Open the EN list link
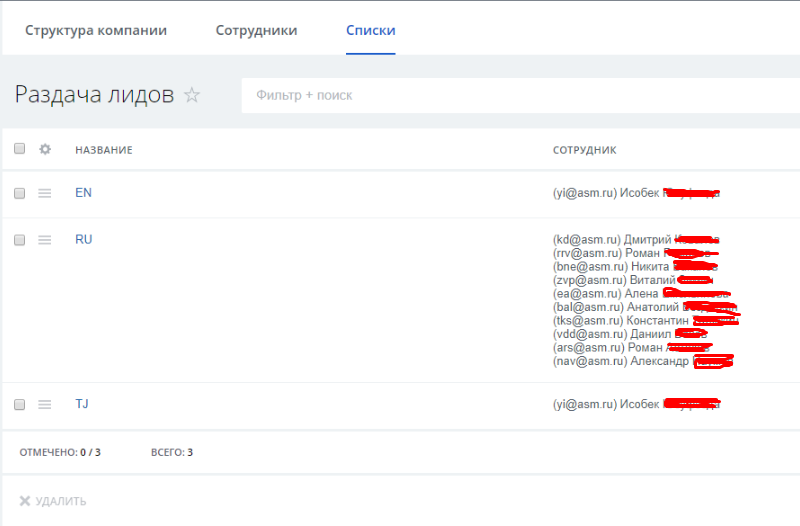 pyautogui.click(x=83, y=193)
